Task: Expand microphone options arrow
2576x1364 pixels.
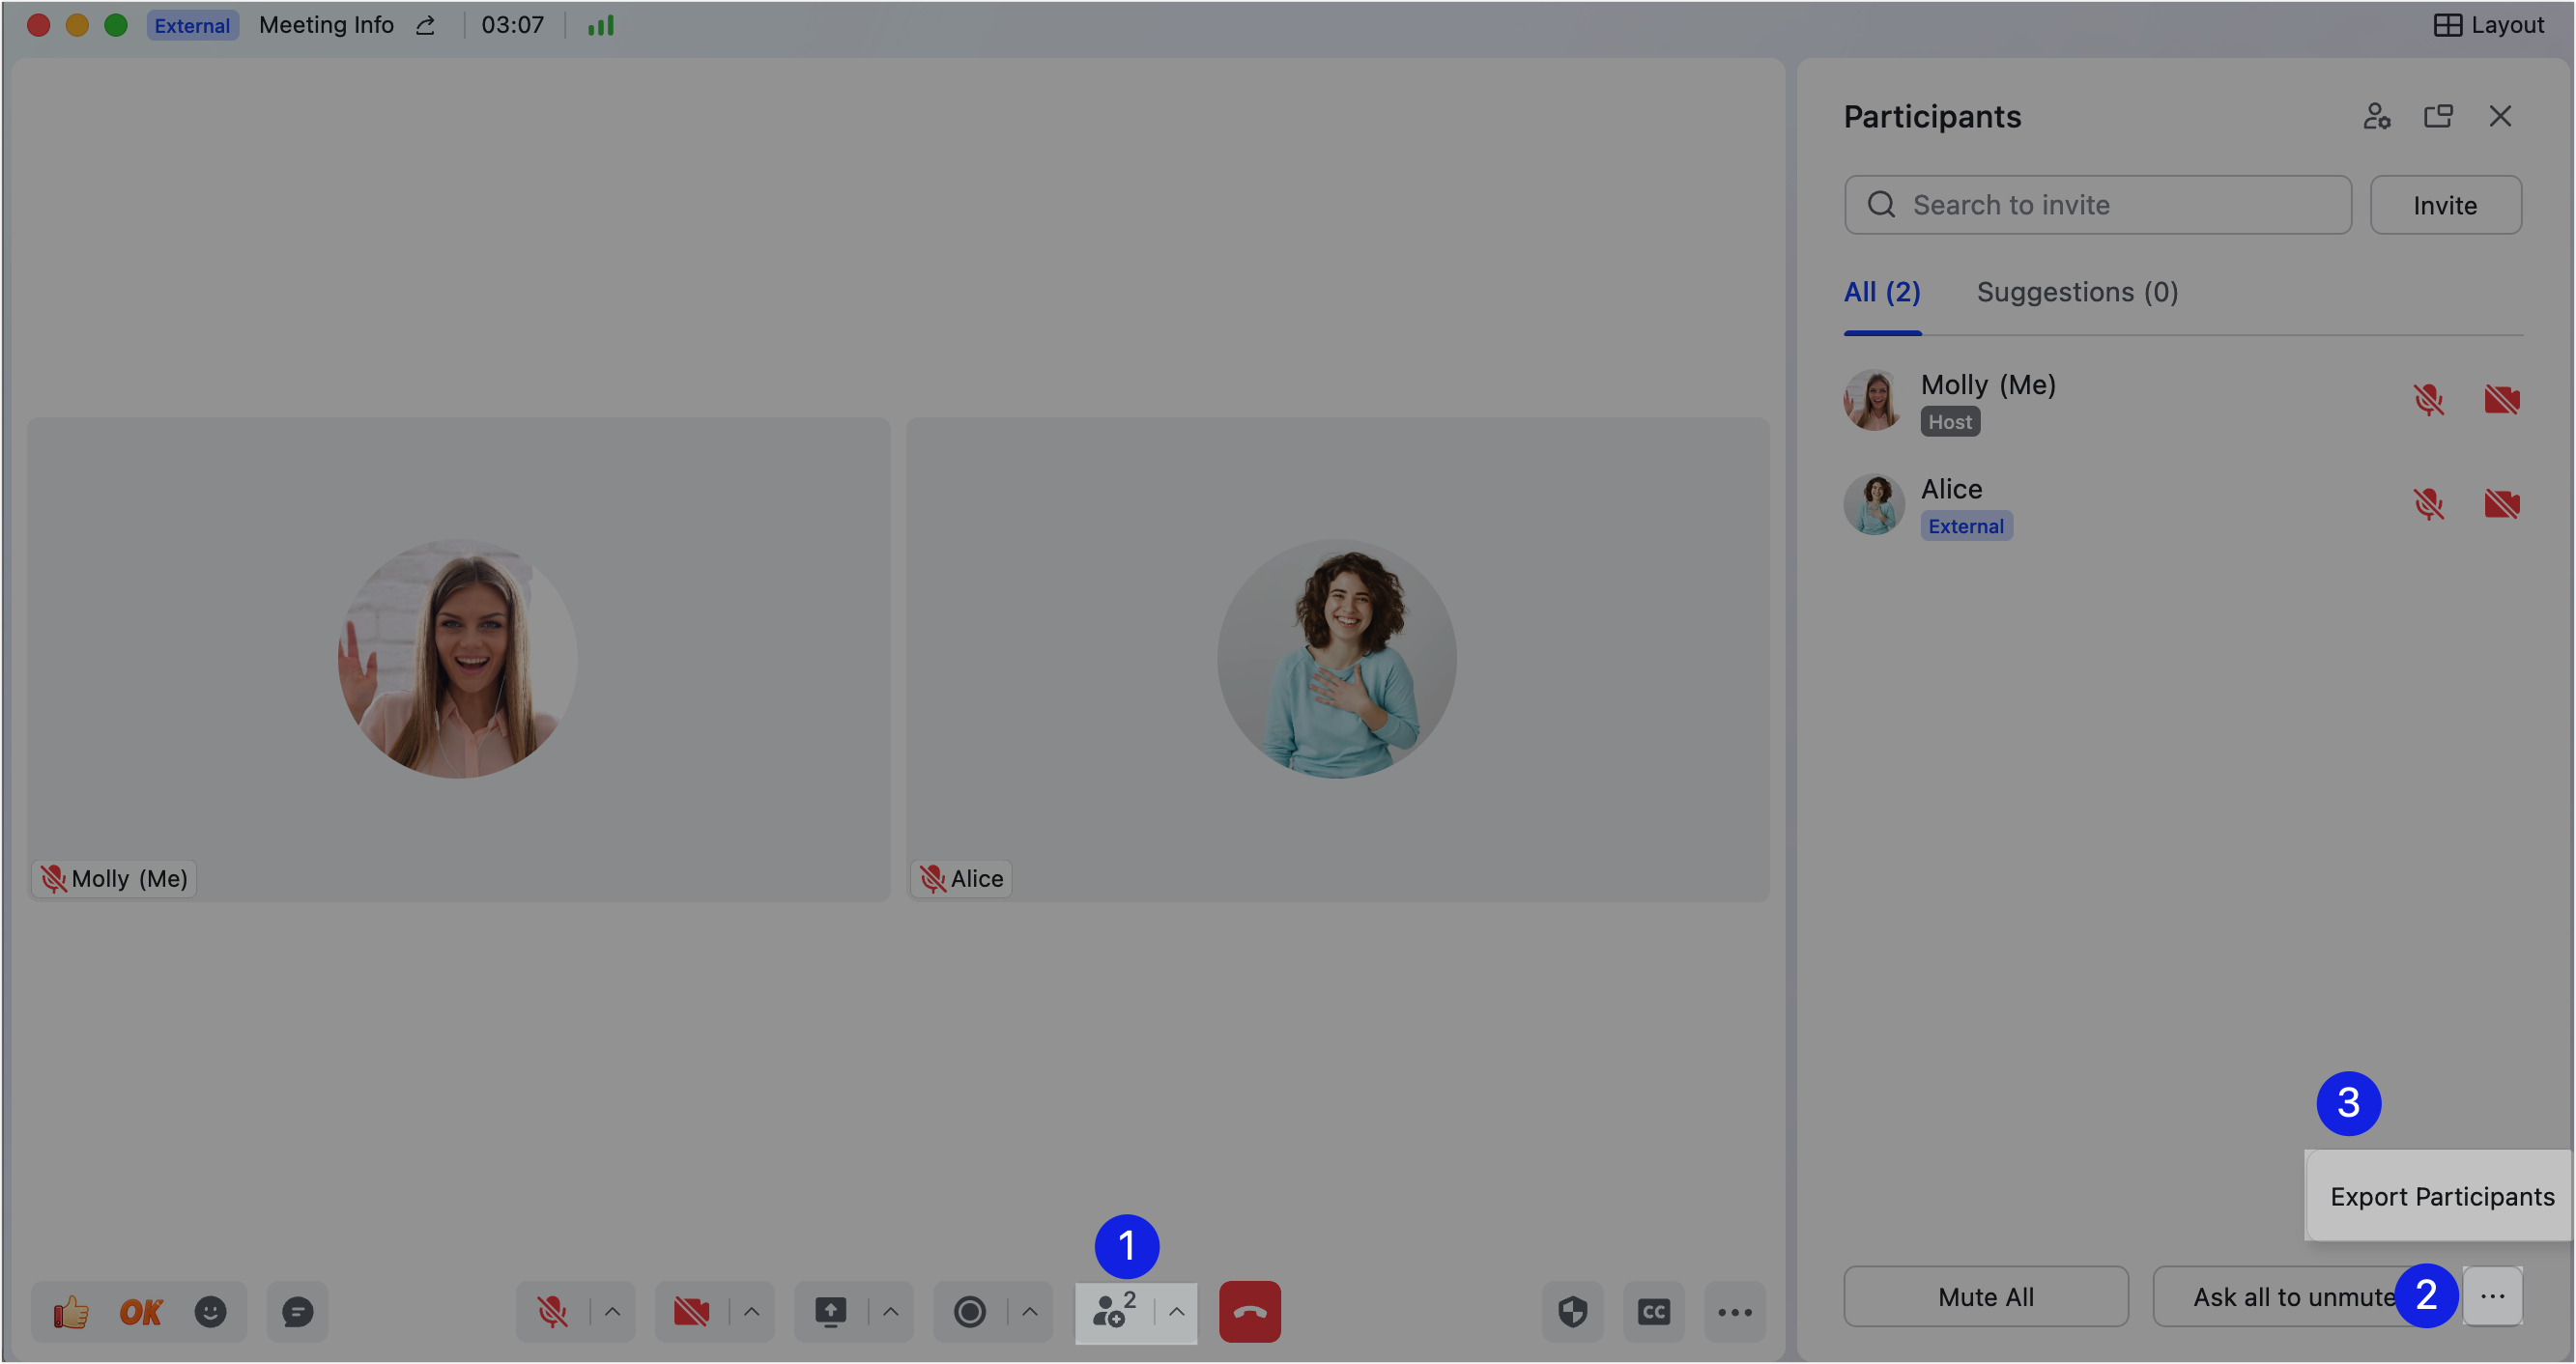Action: [x=613, y=1311]
